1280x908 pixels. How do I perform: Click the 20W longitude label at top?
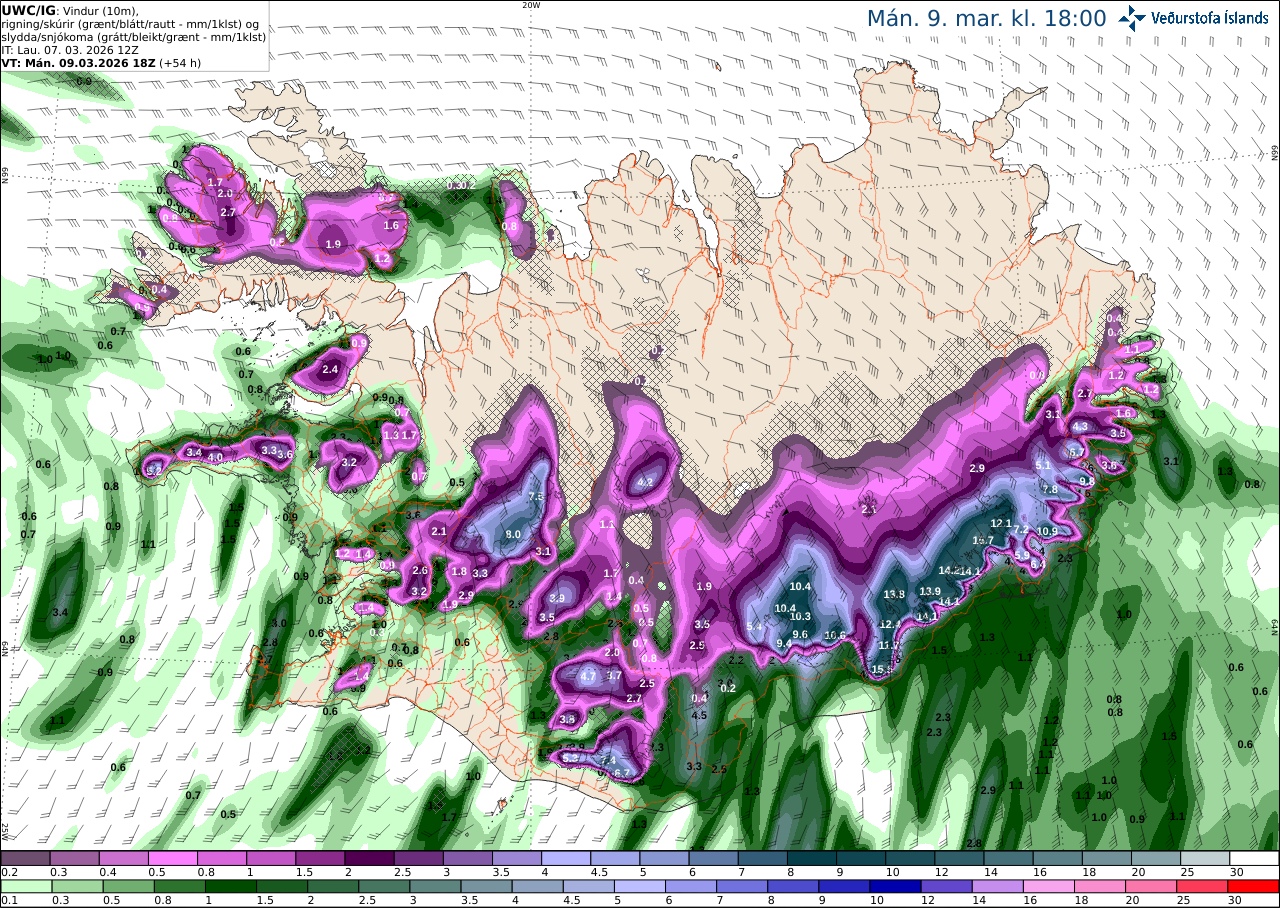pos(531,5)
